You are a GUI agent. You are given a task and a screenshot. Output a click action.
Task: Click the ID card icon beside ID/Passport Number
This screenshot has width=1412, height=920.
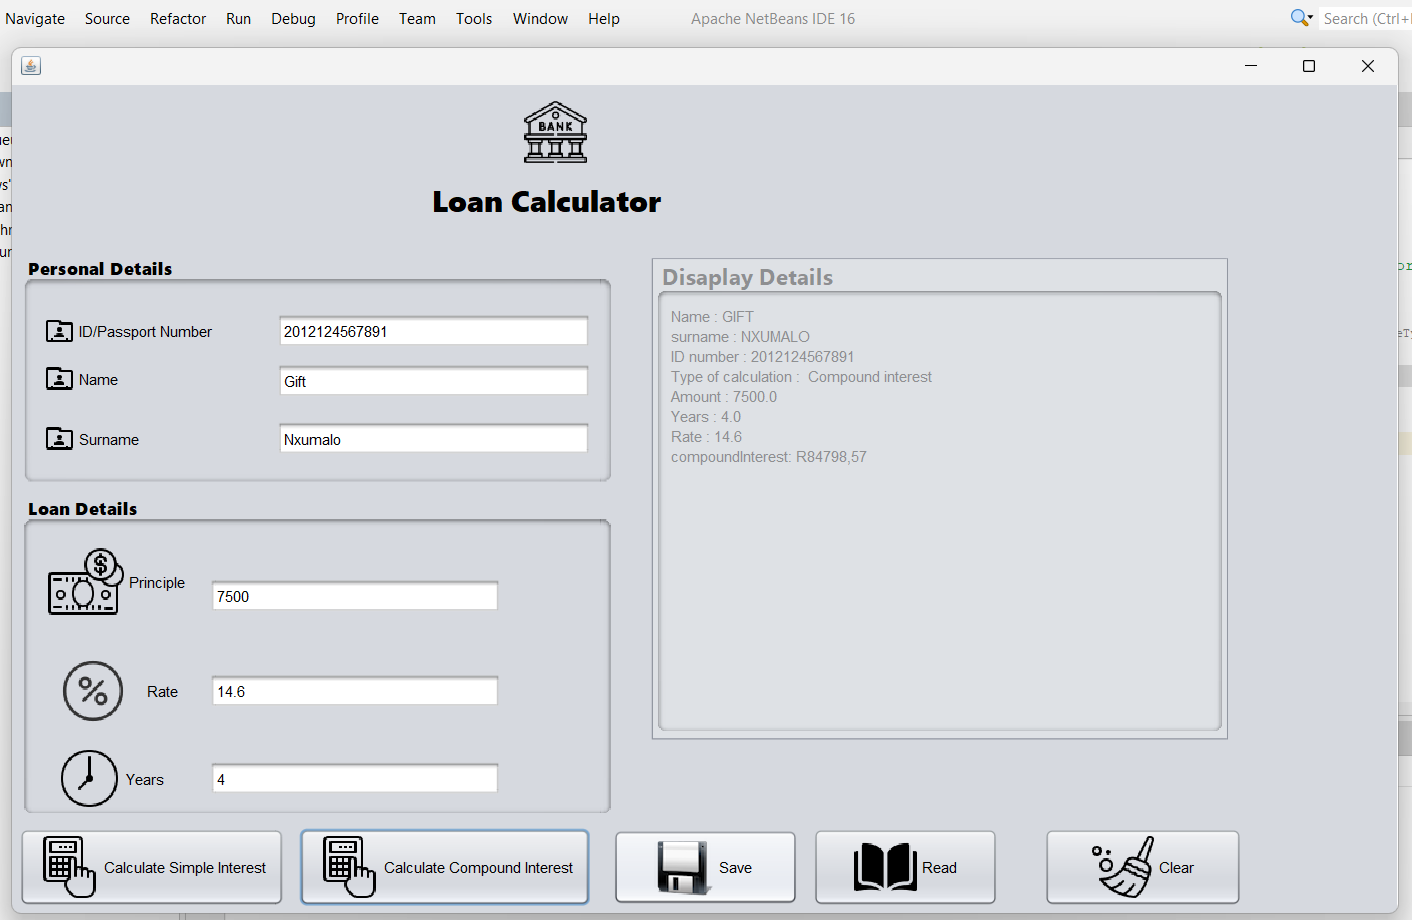click(x=59, y=330)
